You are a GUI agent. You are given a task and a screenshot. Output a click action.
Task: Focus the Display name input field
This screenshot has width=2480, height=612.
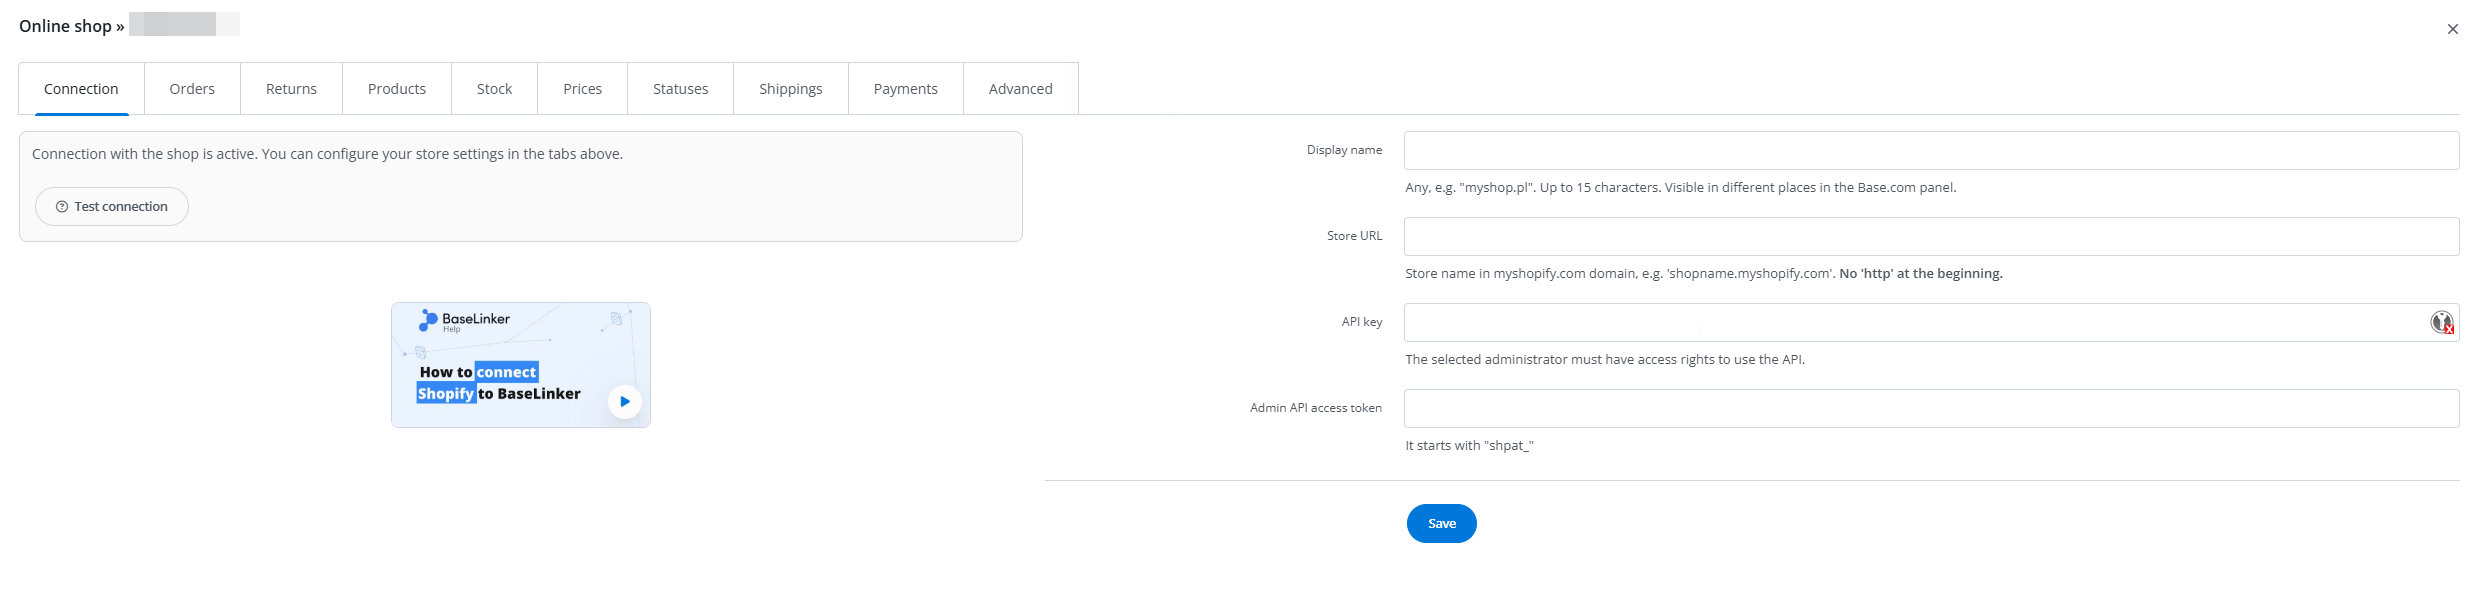tap(1930, 151)
